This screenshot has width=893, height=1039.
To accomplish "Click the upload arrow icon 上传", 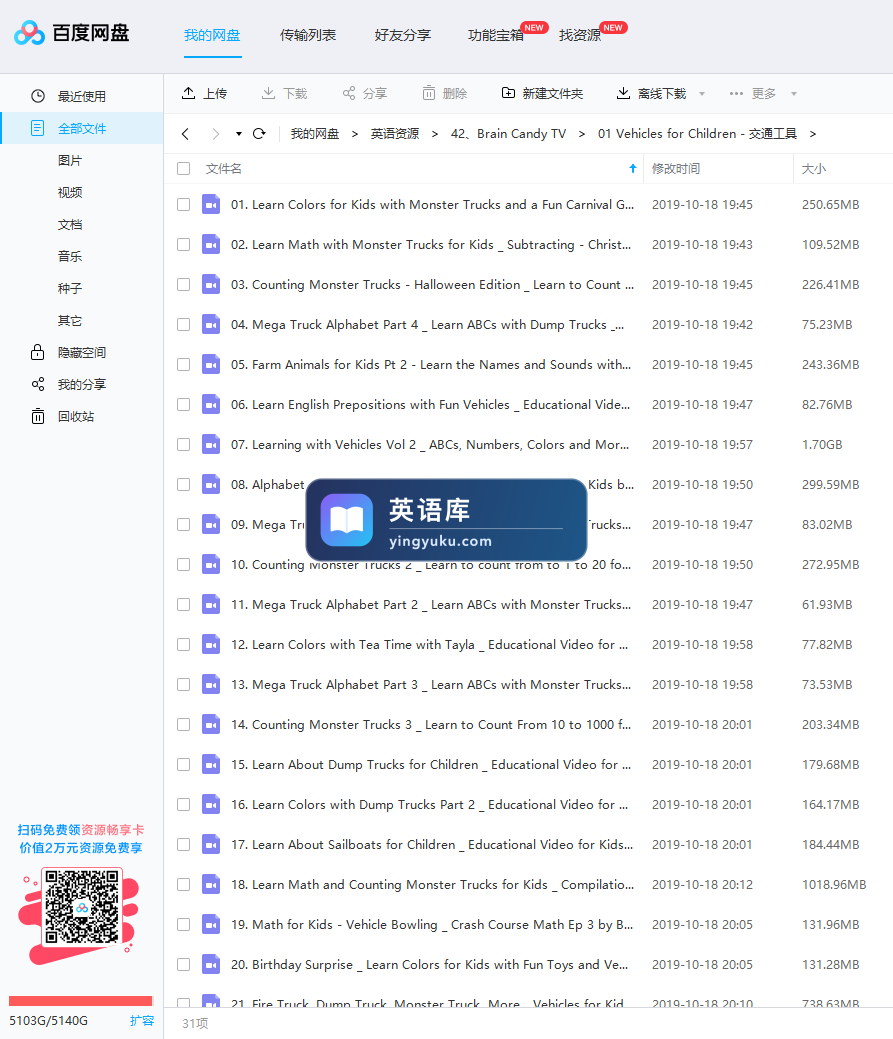I will [189, 93].
